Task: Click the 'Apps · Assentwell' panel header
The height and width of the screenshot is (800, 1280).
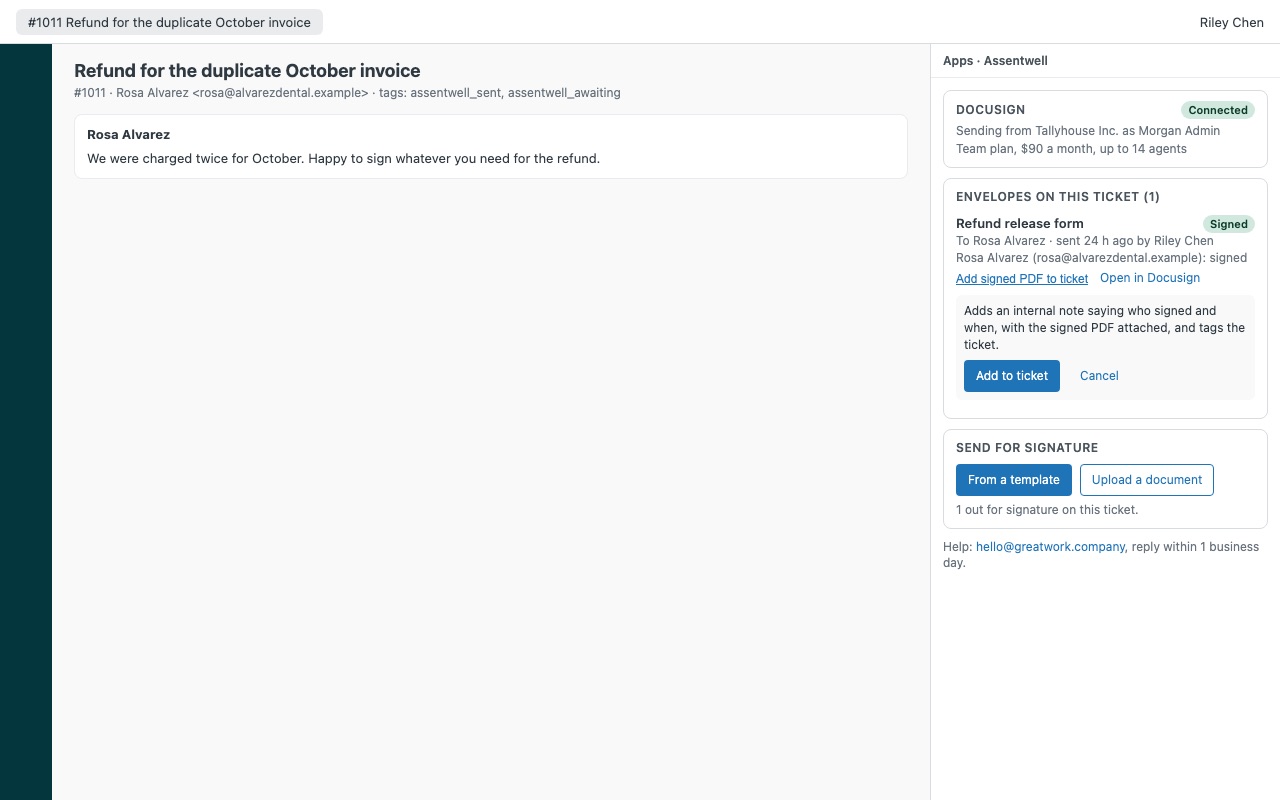Action: click(995, 61)
